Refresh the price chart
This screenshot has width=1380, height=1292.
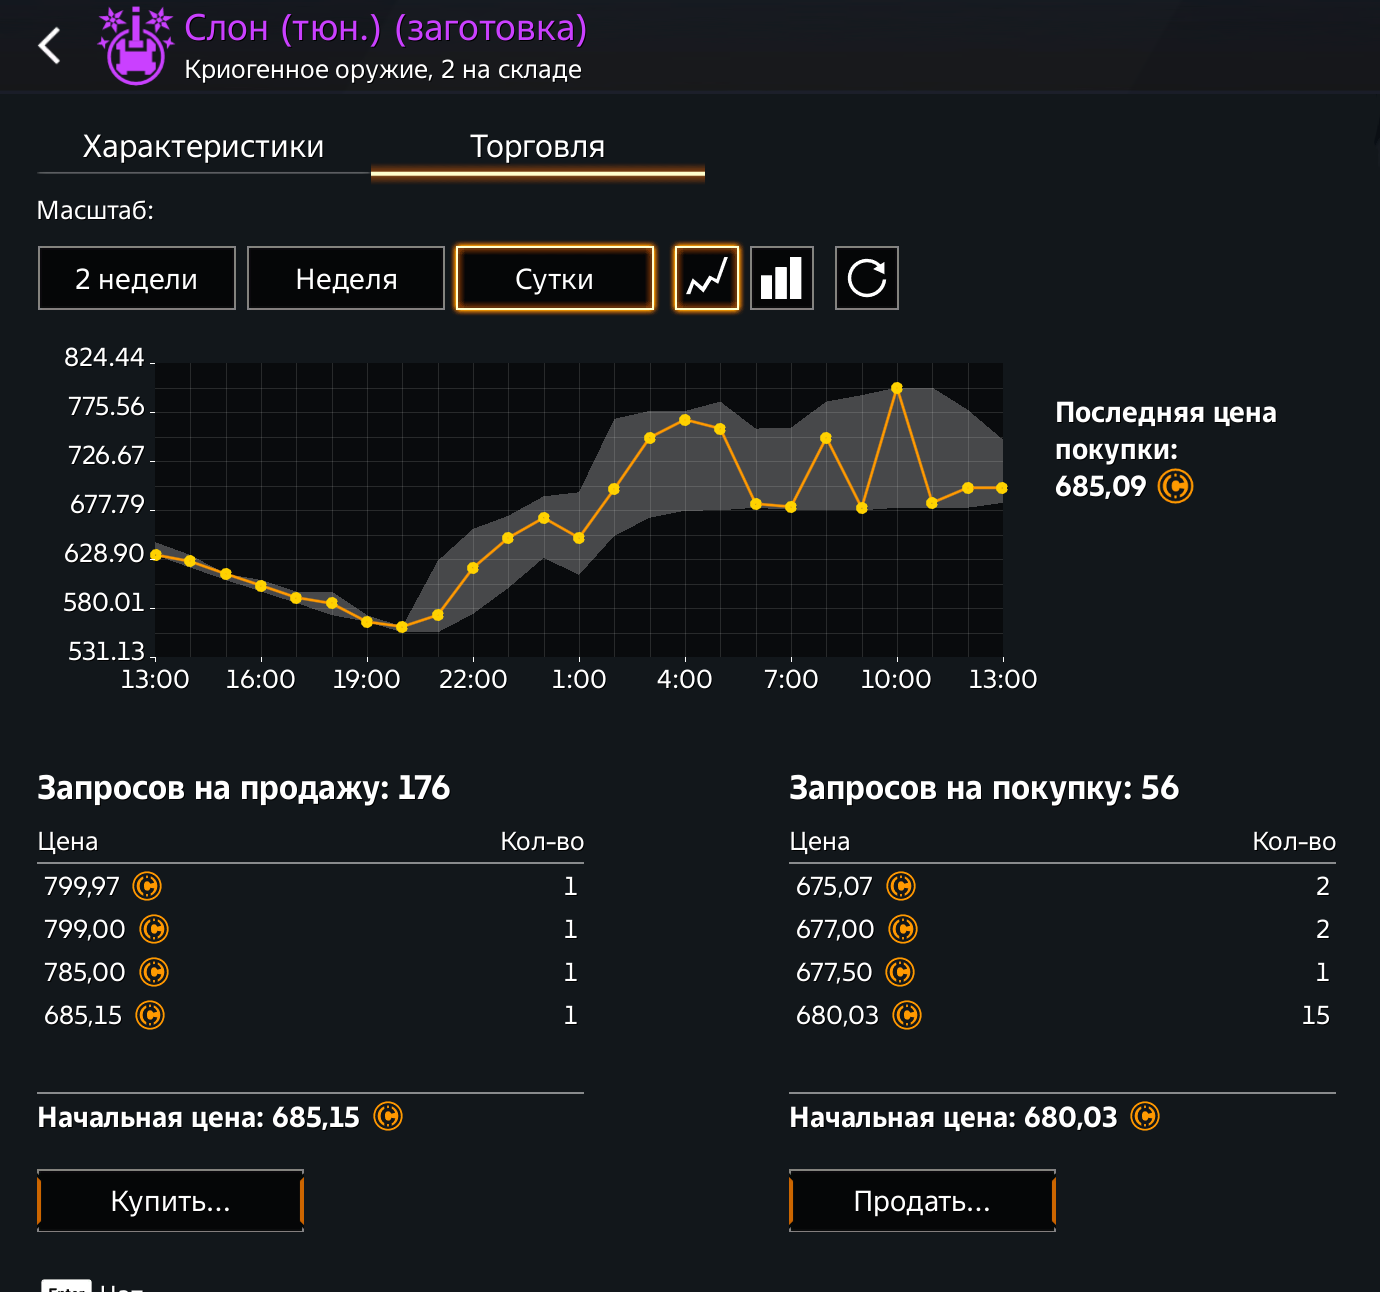(867, 278)
